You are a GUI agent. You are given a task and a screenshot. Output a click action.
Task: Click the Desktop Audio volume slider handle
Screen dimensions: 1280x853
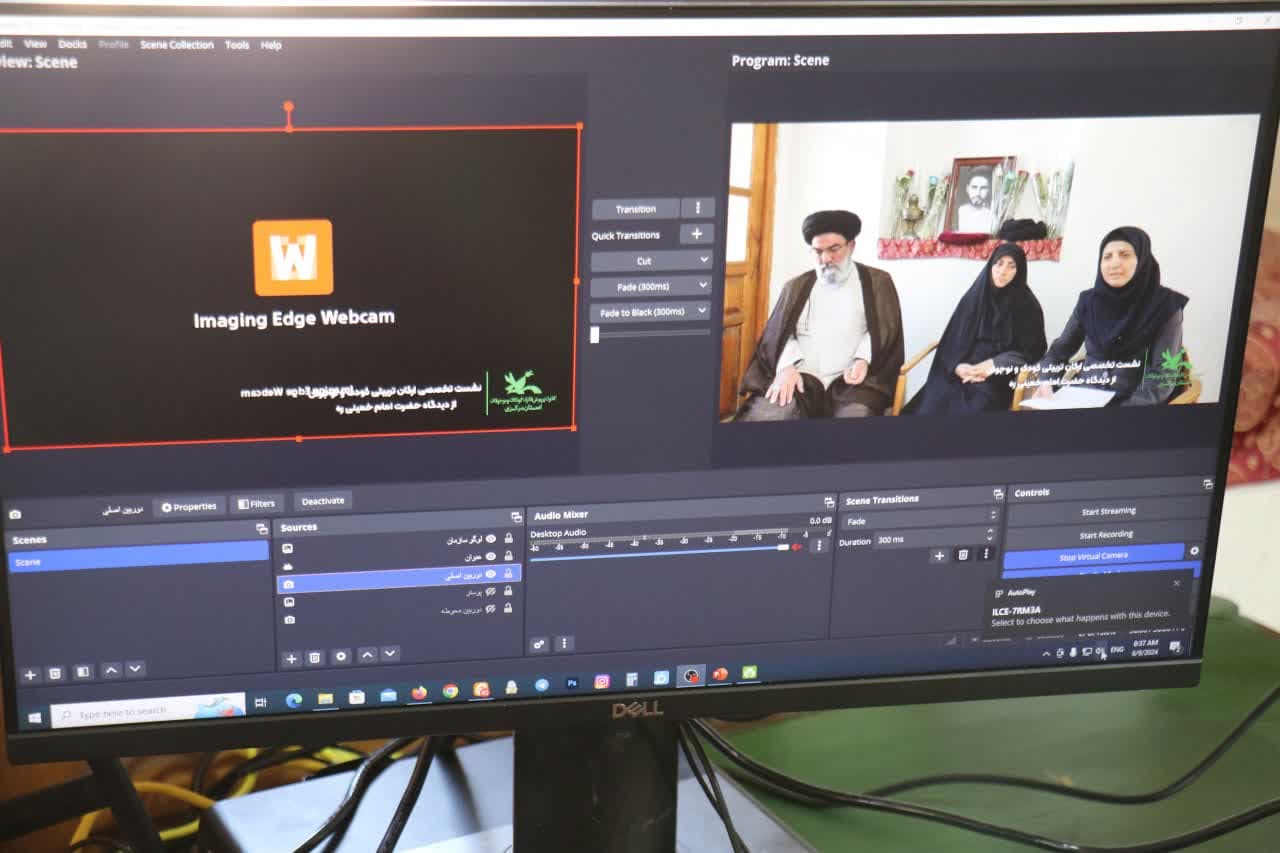tap(782, 547)
